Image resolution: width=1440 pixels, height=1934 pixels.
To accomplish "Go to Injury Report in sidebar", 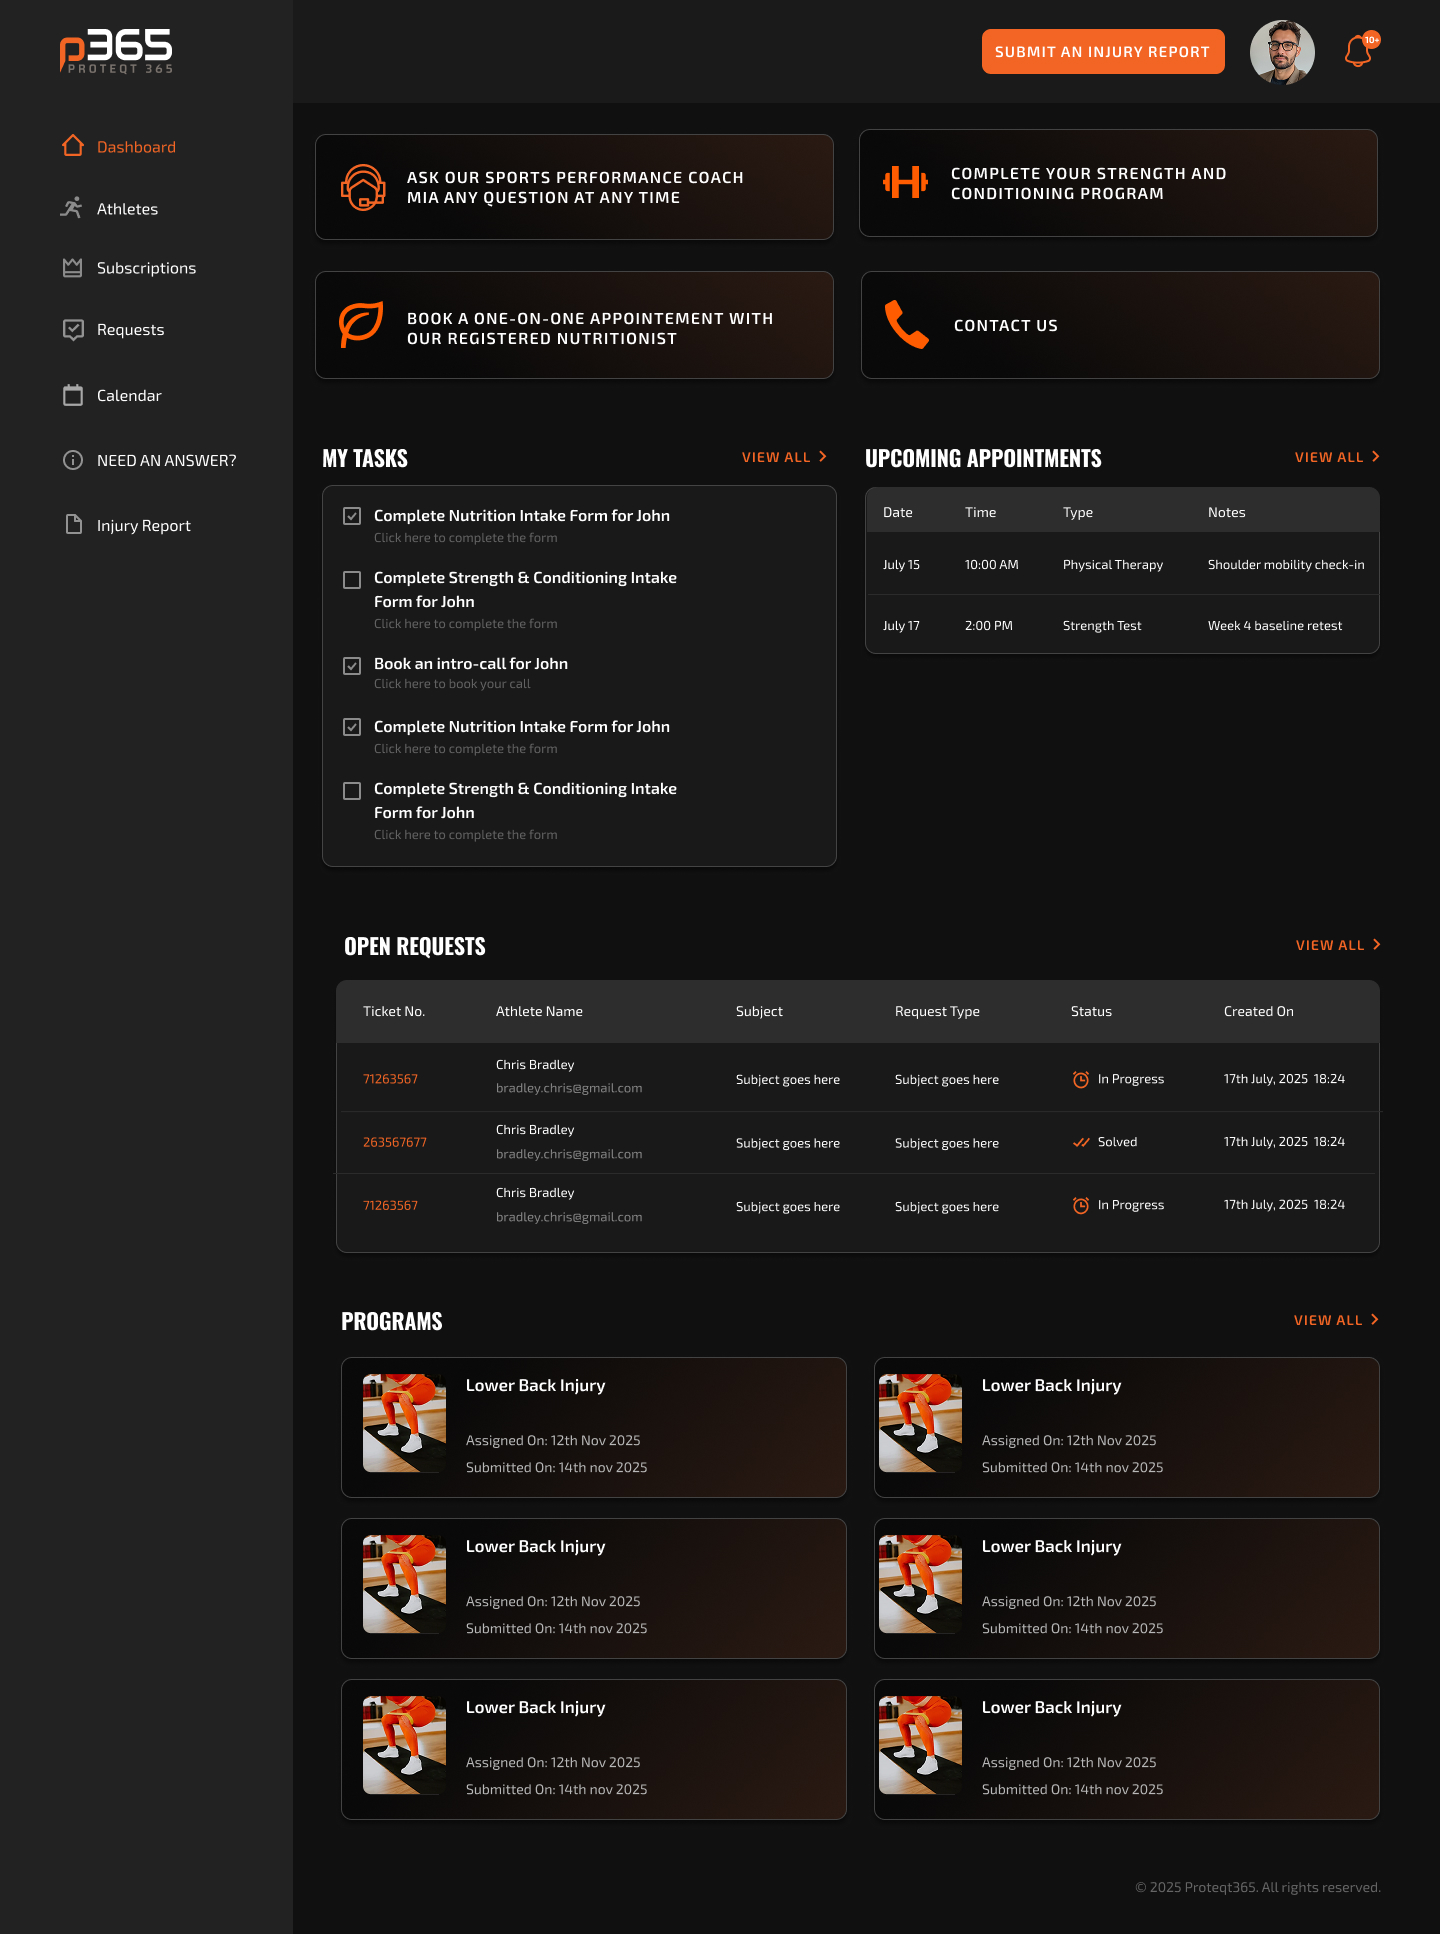I will click(143, 526).
